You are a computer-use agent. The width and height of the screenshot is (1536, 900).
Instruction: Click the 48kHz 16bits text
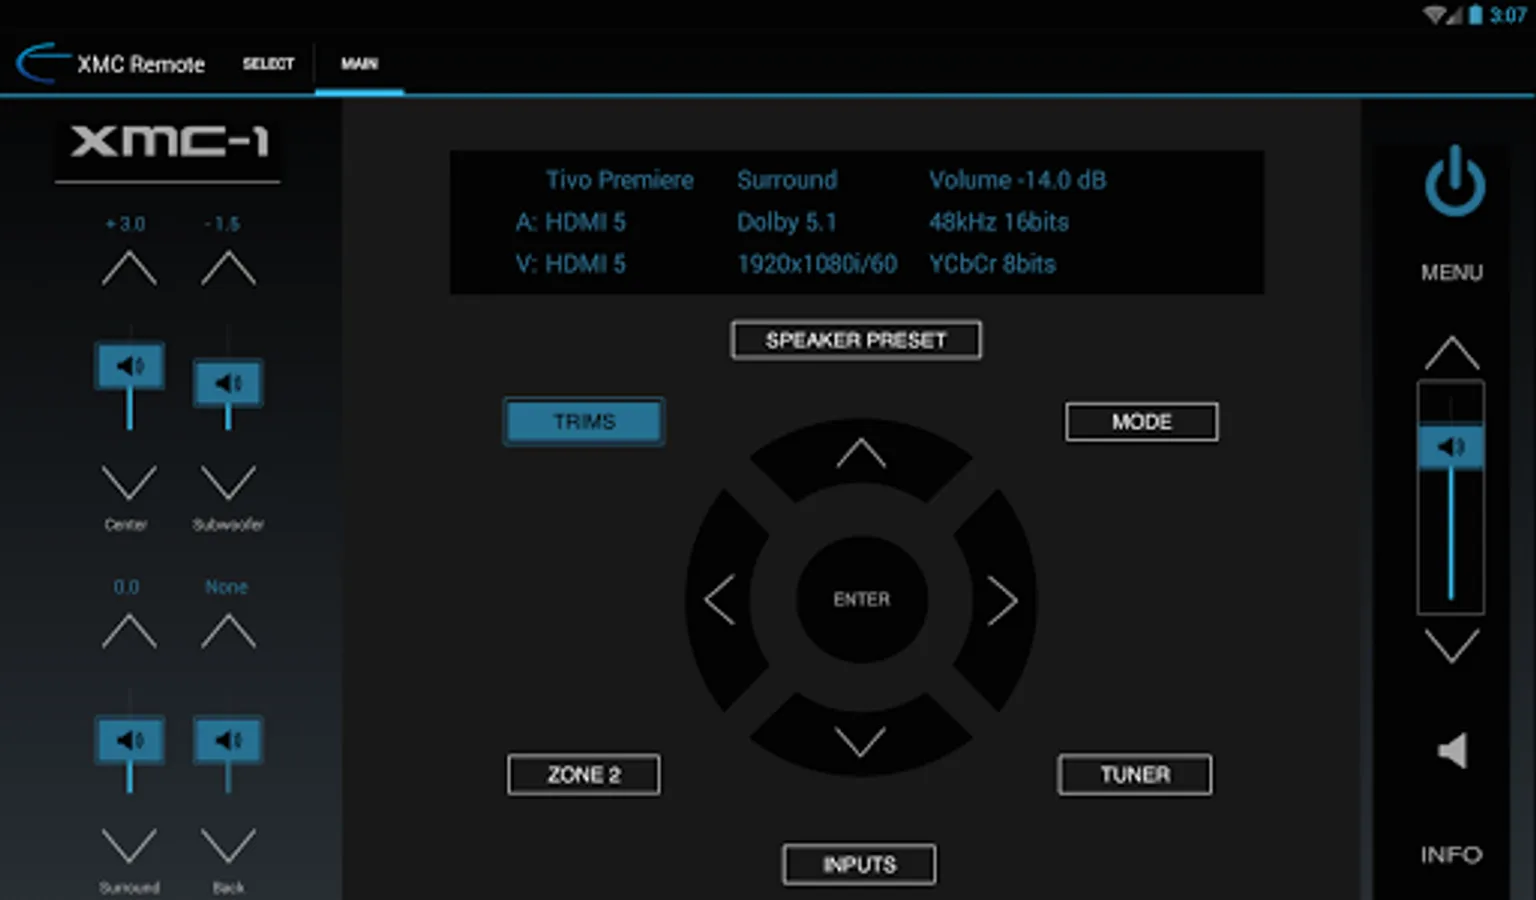click(999, 222)
